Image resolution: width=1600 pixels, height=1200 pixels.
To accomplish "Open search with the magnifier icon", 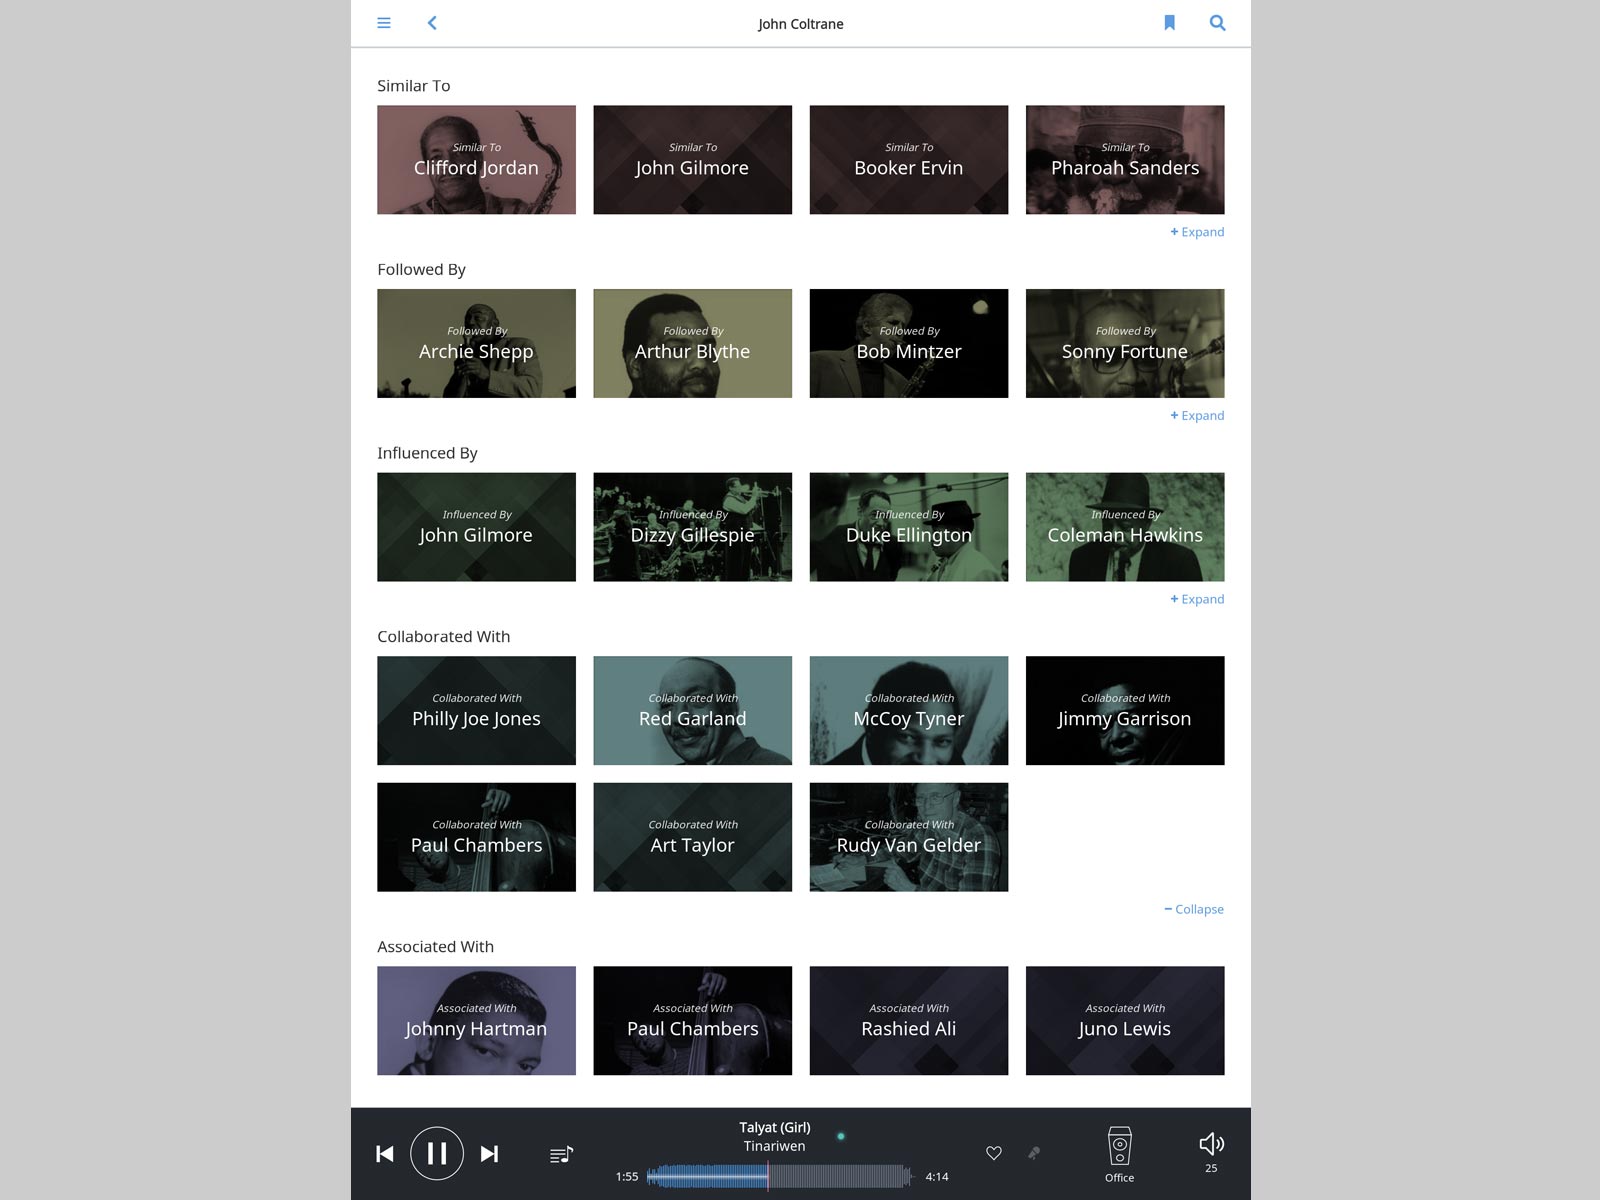I will 1217,23.
